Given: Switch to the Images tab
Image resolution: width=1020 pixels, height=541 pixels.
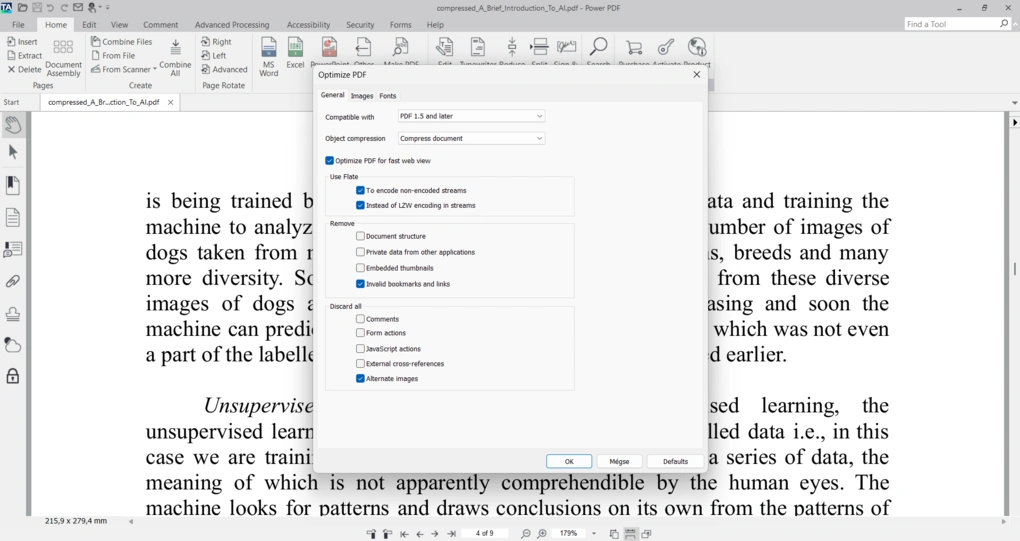Looking at the screenshot, I should pyautogui.click(x=362, y=96).
